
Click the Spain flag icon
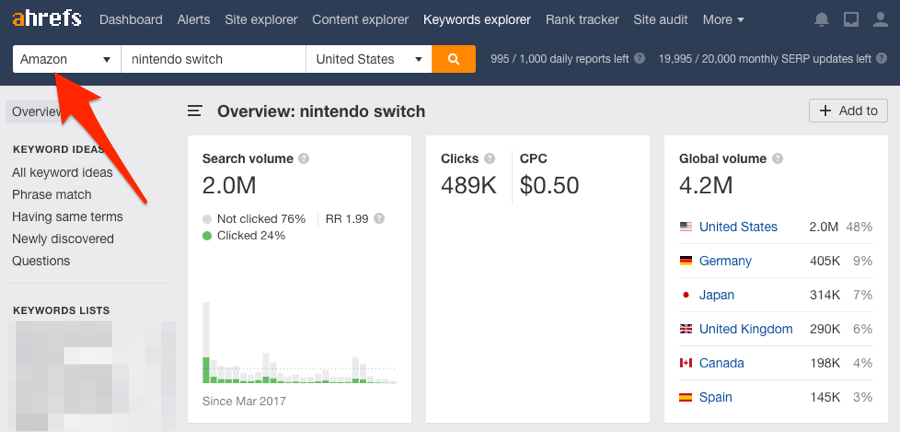pos(685,397)
